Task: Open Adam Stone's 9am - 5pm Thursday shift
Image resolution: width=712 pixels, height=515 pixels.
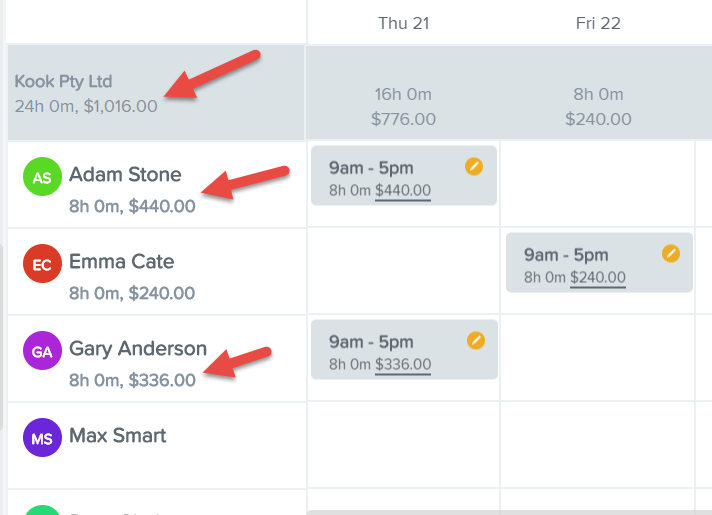Action: point(404,175)
